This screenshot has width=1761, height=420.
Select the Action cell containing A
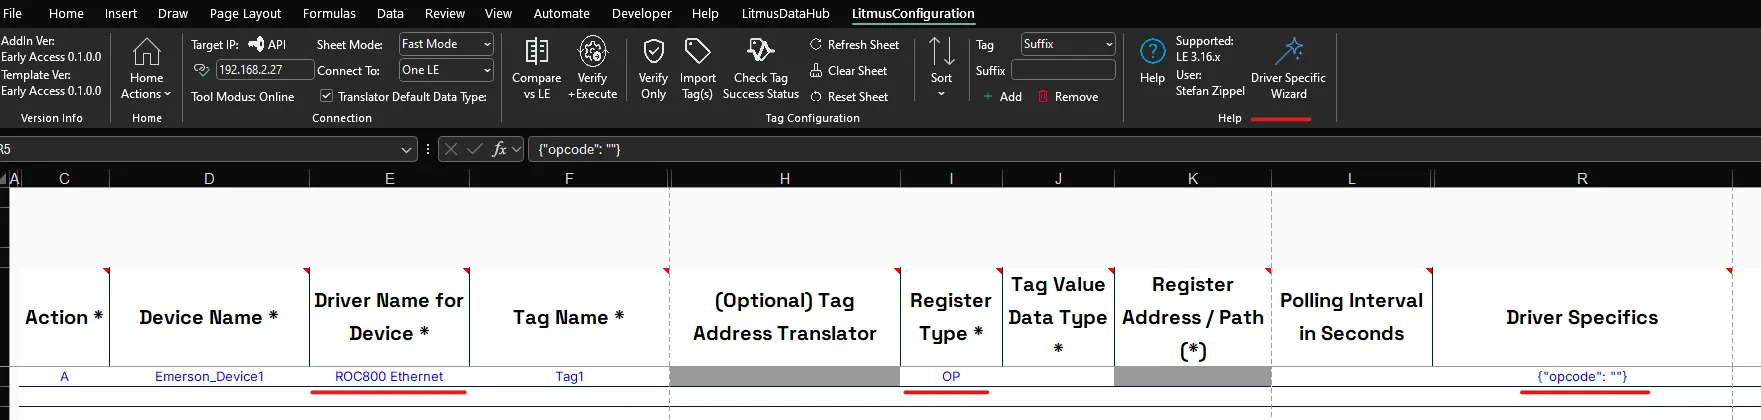coord(64,376)
